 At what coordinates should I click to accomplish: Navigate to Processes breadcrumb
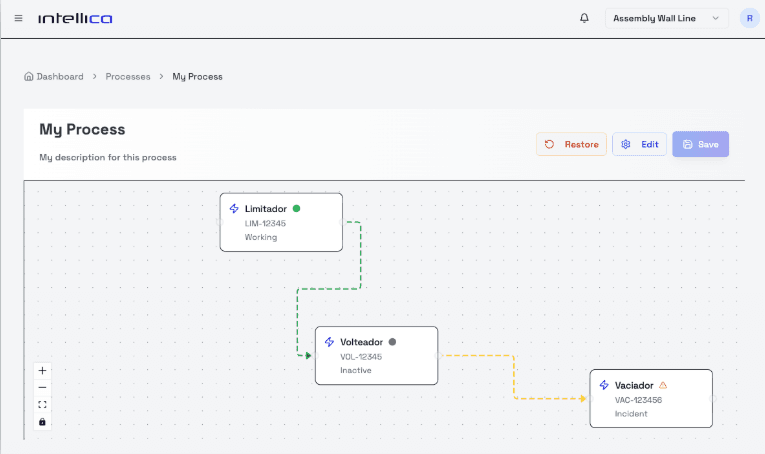coord(128,76)
